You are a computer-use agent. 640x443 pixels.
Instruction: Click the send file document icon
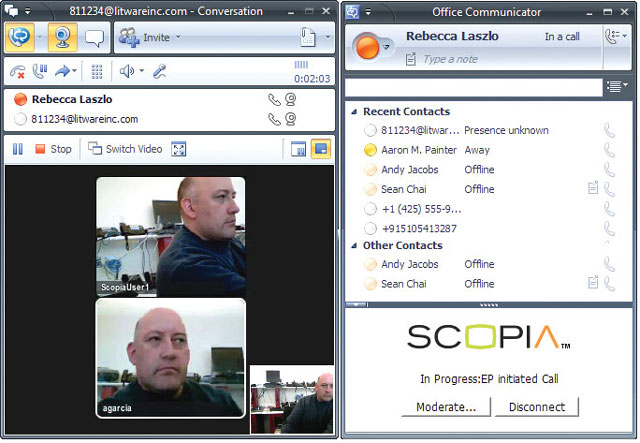[307, 37]
